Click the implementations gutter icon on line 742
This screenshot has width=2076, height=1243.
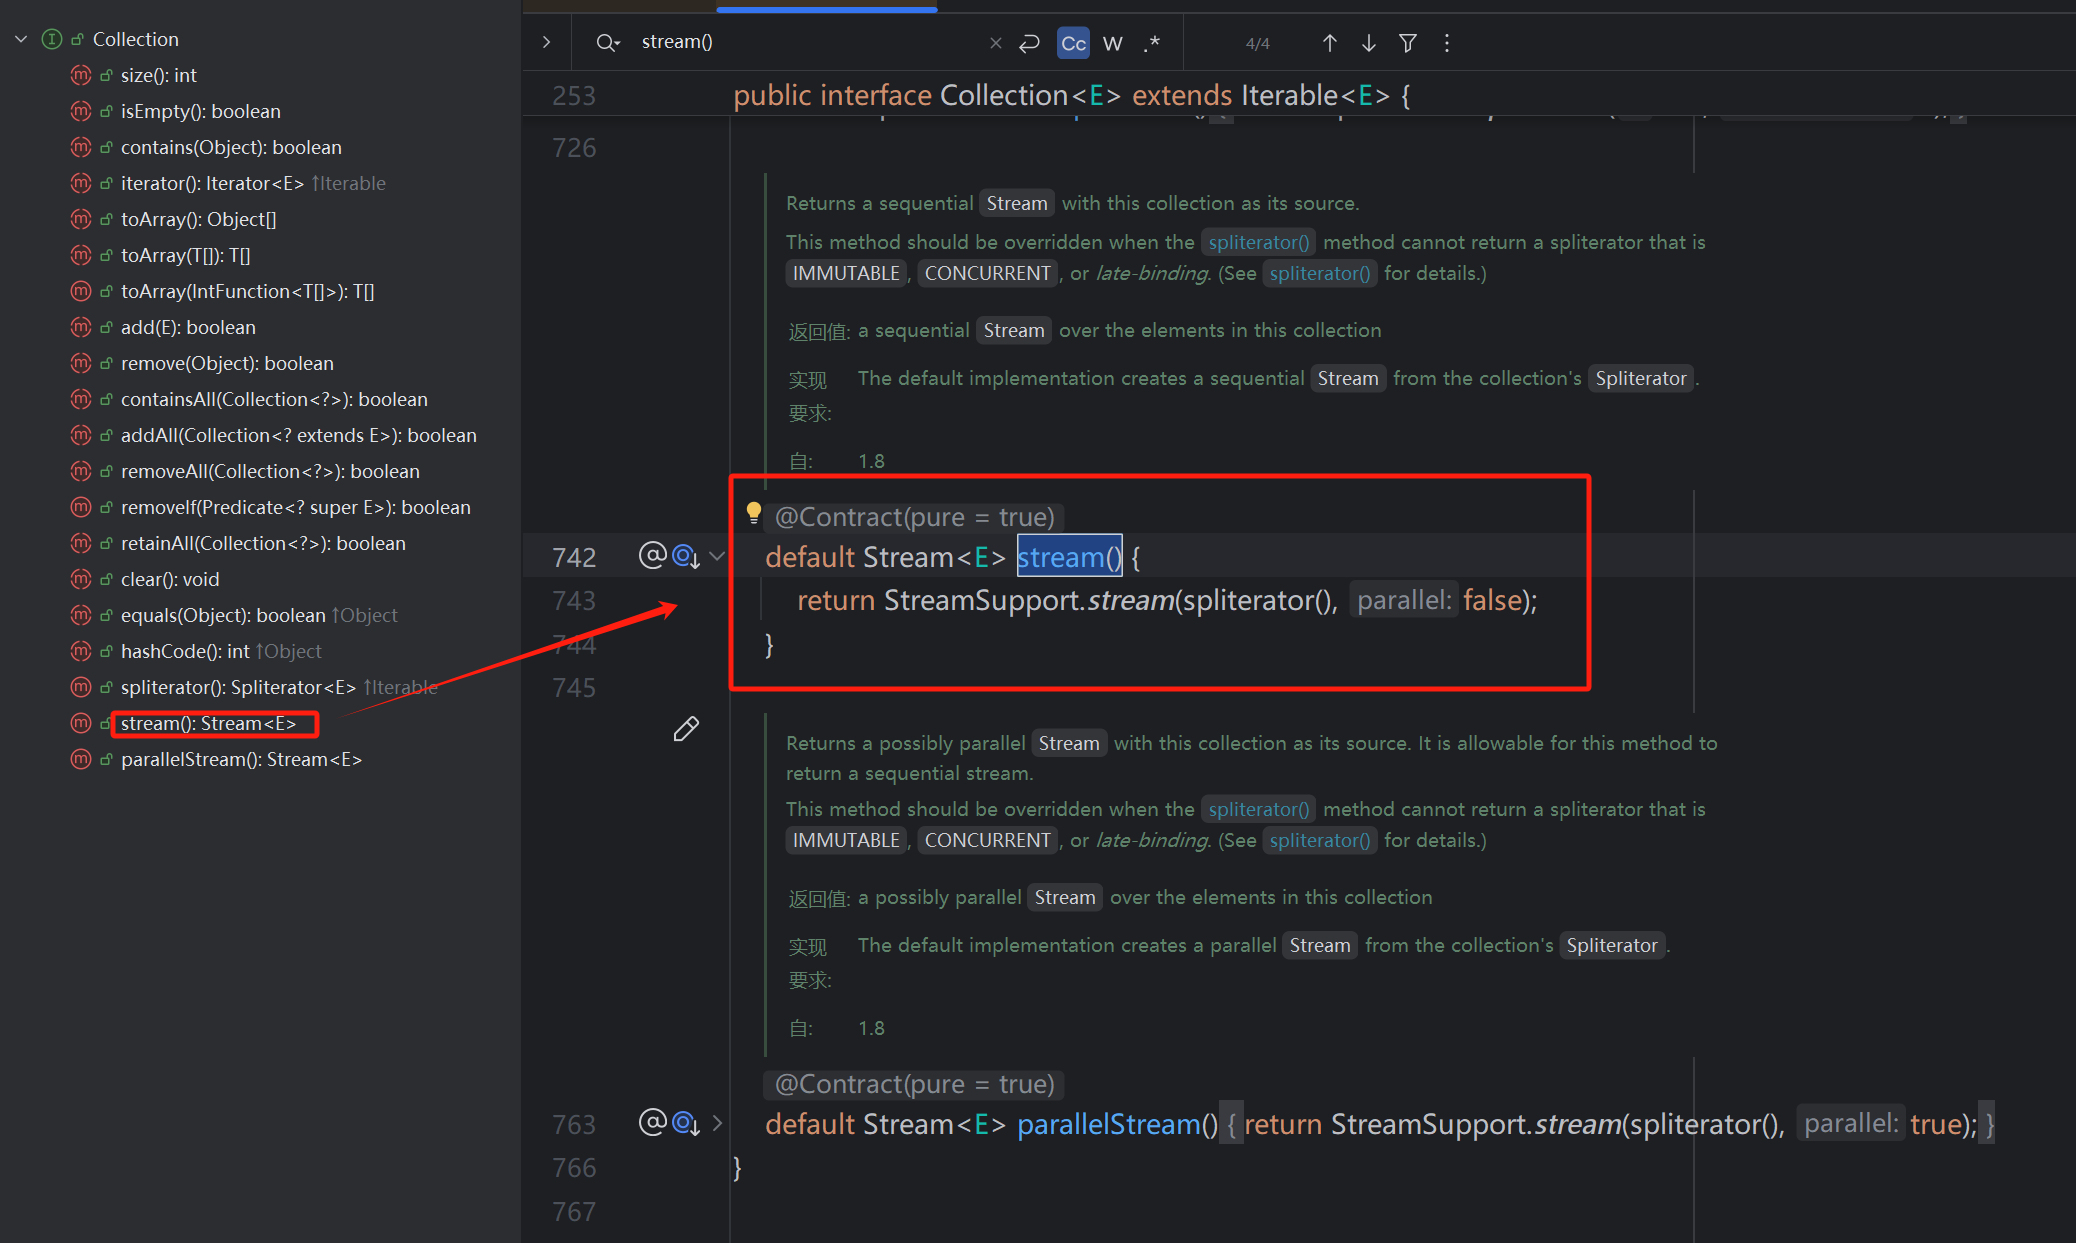(686, 556)
